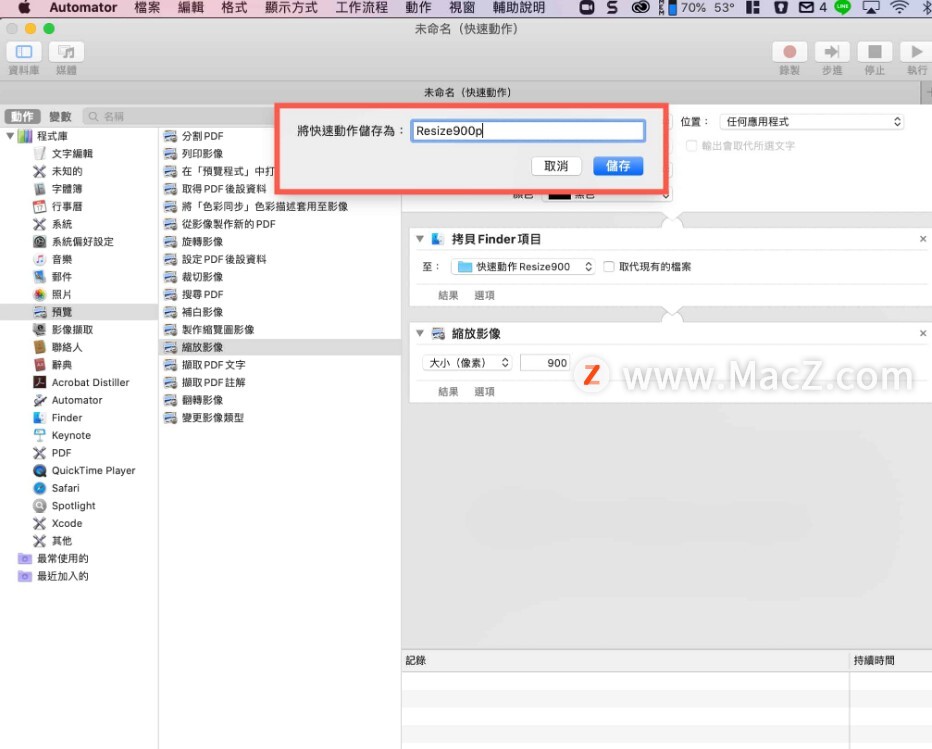Open the destination folder 快速動作 Resize900 dropdown
Image resolution: width=932 pixels, height=749 pixels.
523,266
